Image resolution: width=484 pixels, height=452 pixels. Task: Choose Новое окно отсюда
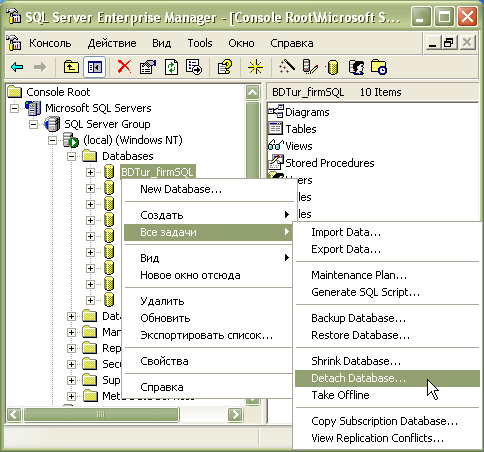point(208,275)
